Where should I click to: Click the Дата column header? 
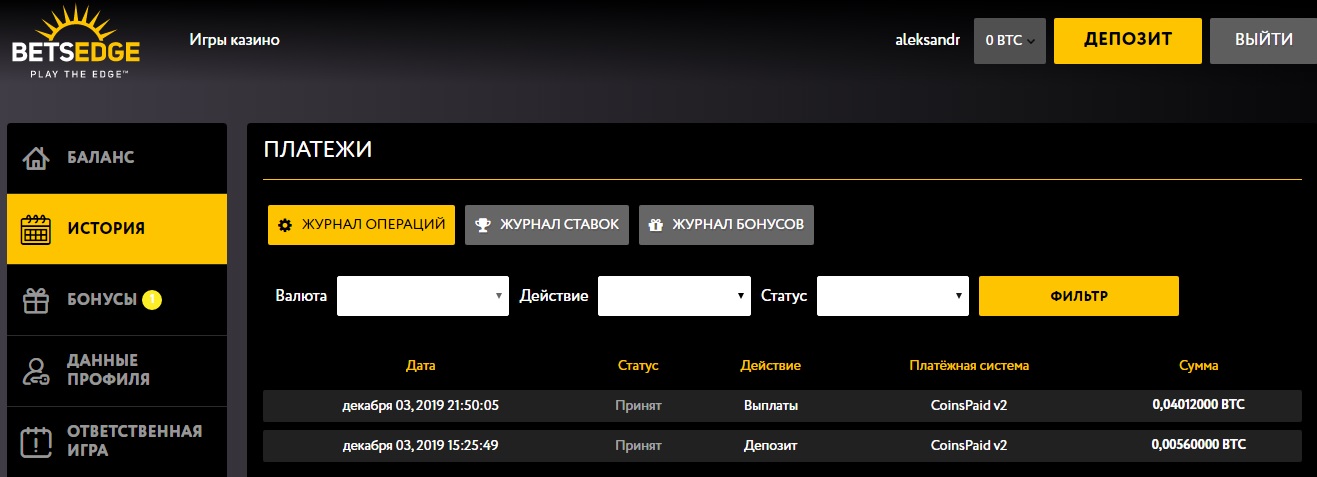[421, 366]
